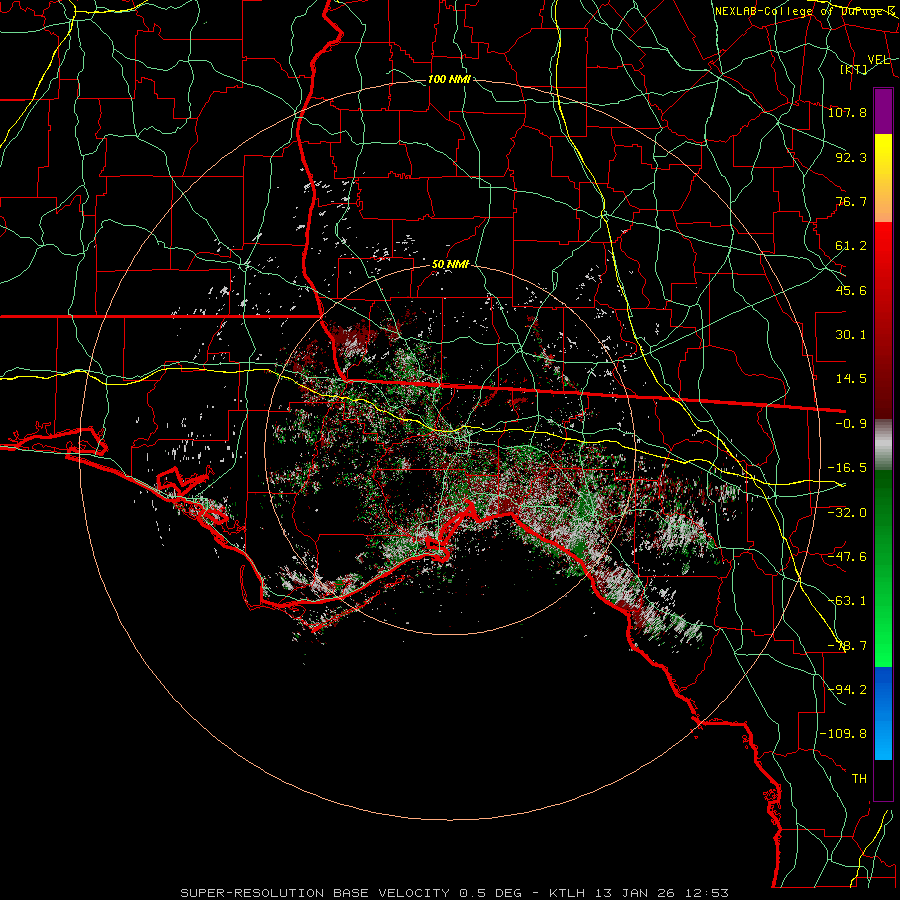Click the 'SUPER-RESOLUTION BASE VELOCITY' caption
900x900 pixels.
click(315, 893)
